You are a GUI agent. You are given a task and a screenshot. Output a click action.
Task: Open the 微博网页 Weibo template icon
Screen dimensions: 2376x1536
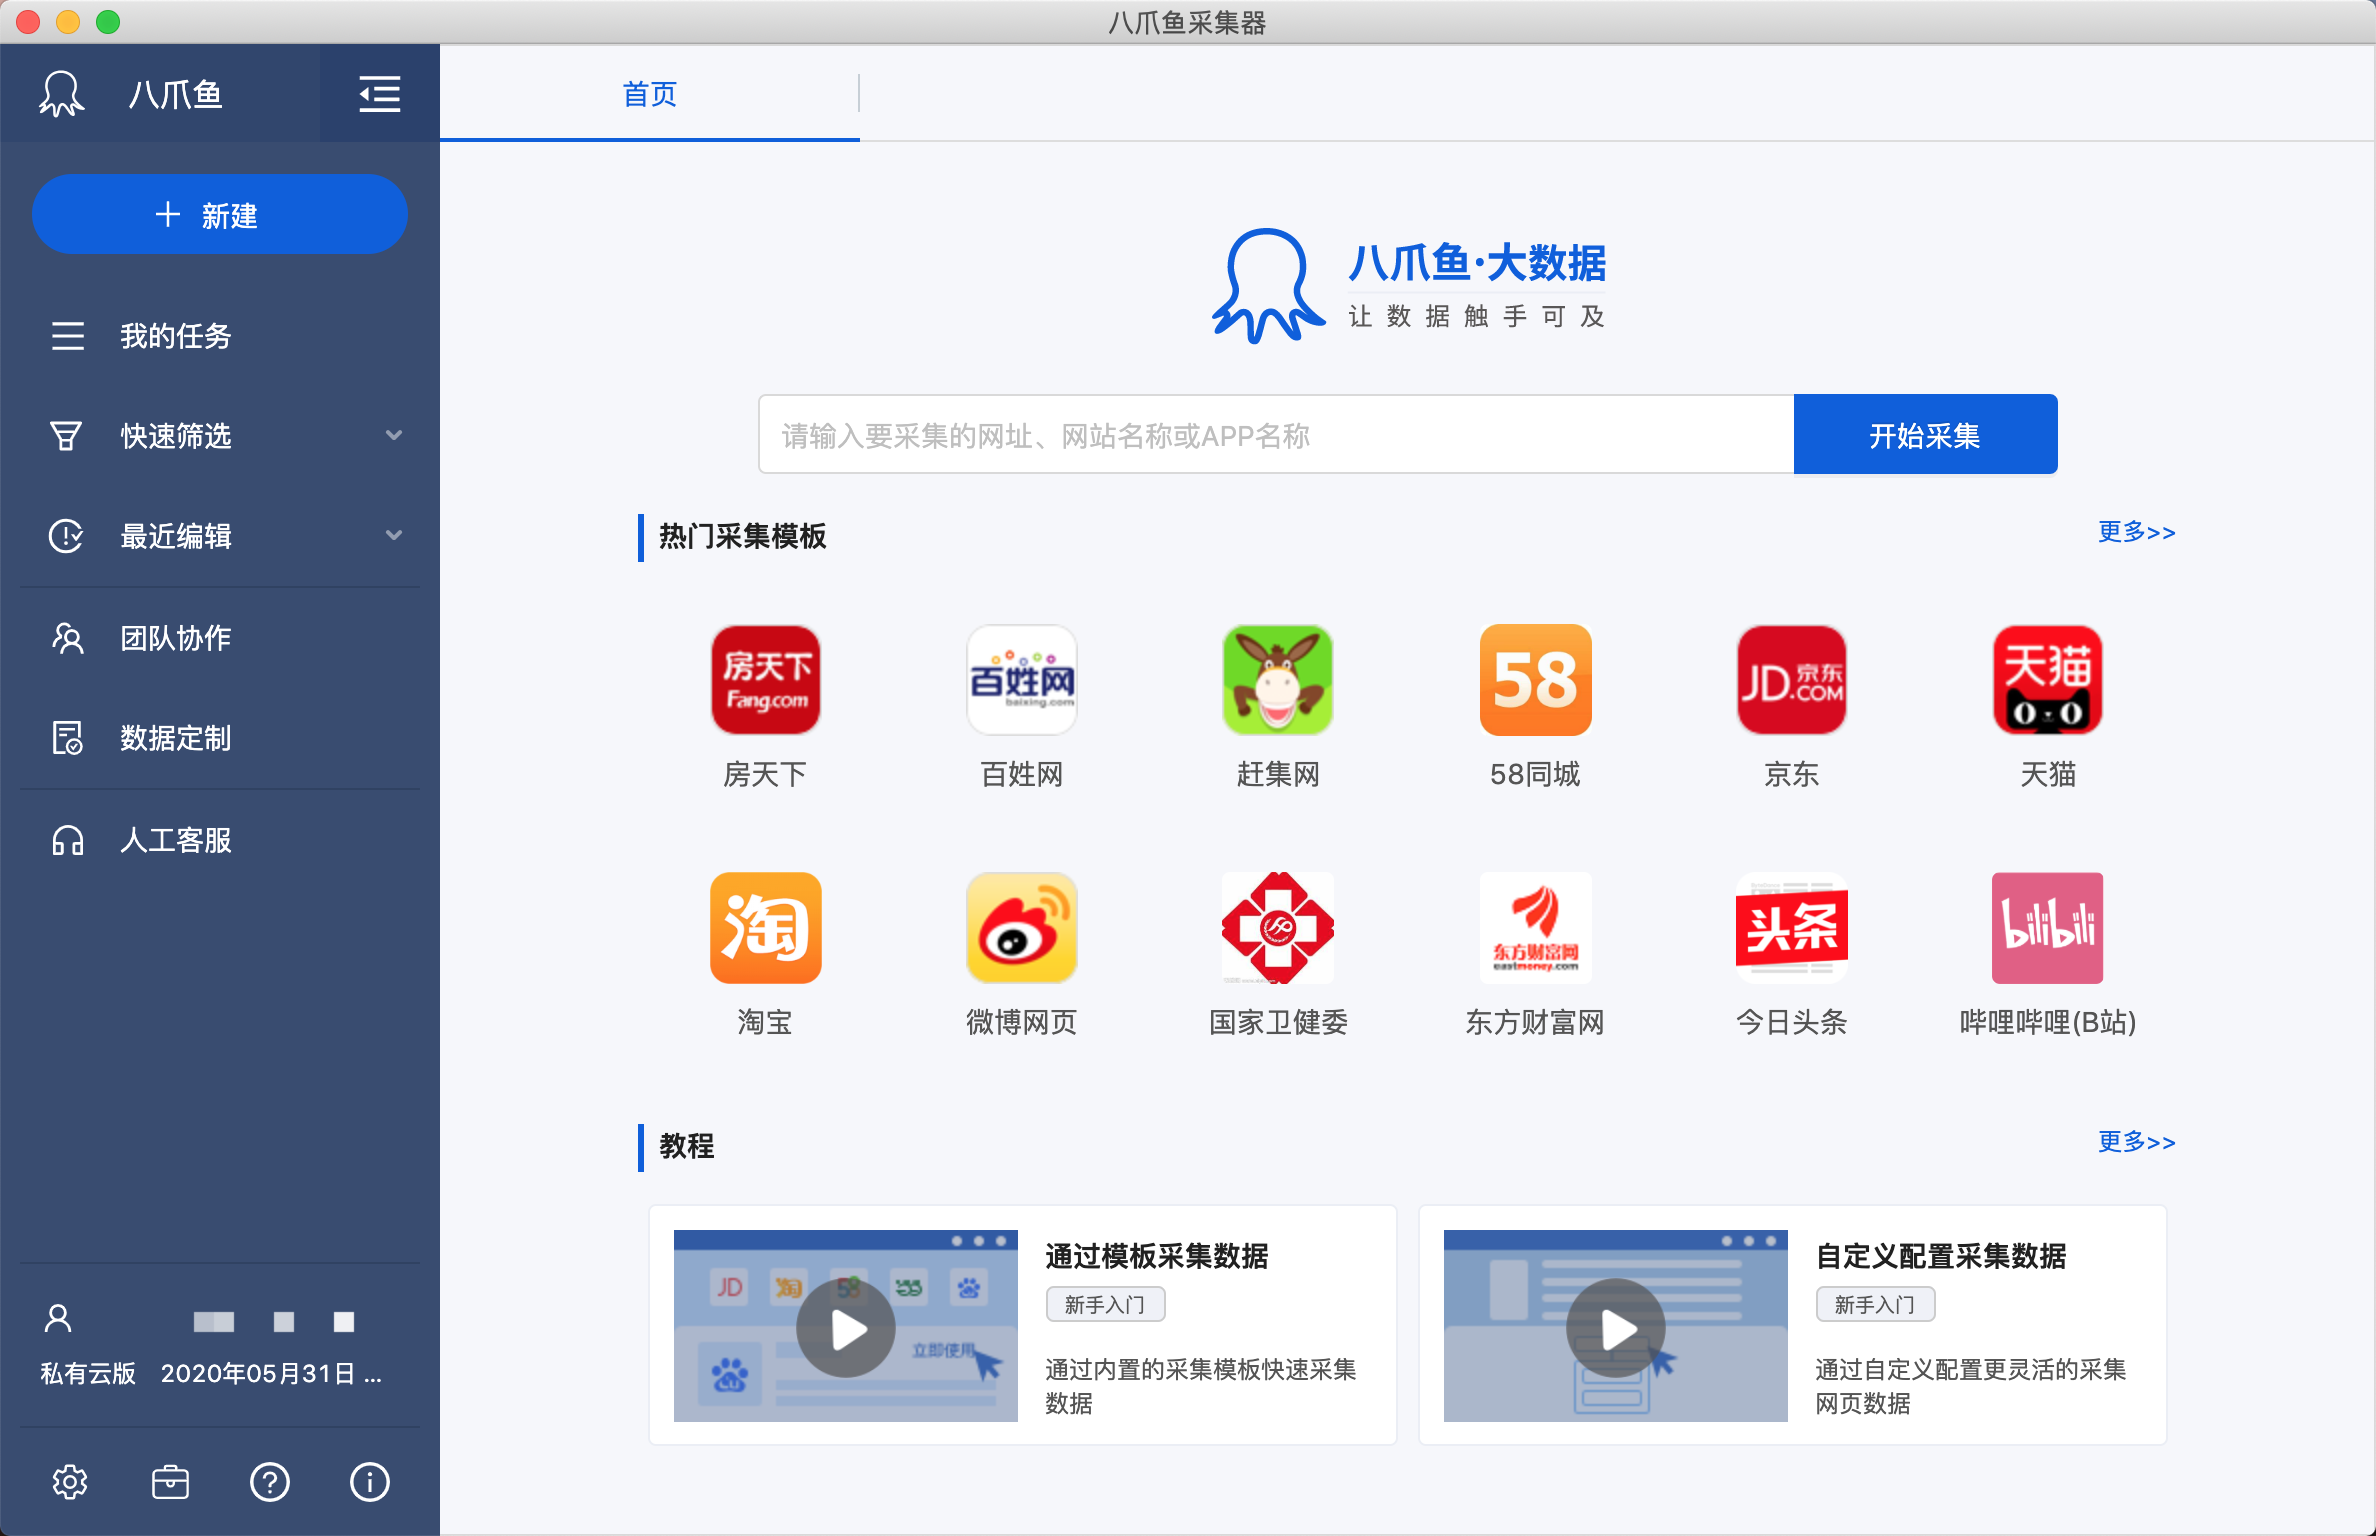point(1021,928)
